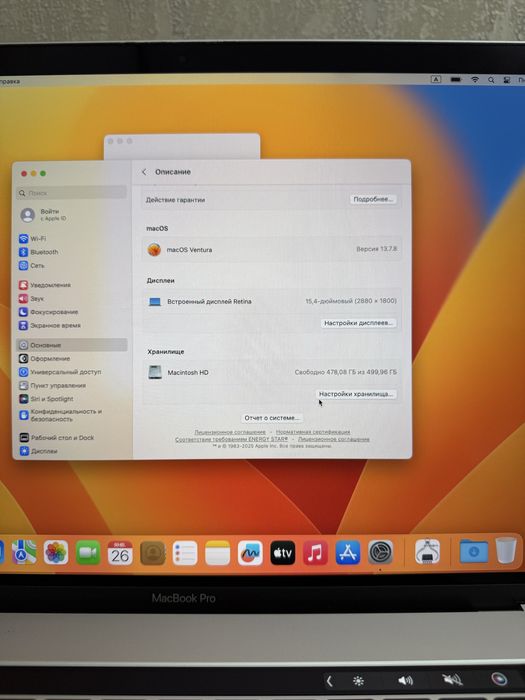Open the ENERGY STAR compliance link

coord(231,439)
